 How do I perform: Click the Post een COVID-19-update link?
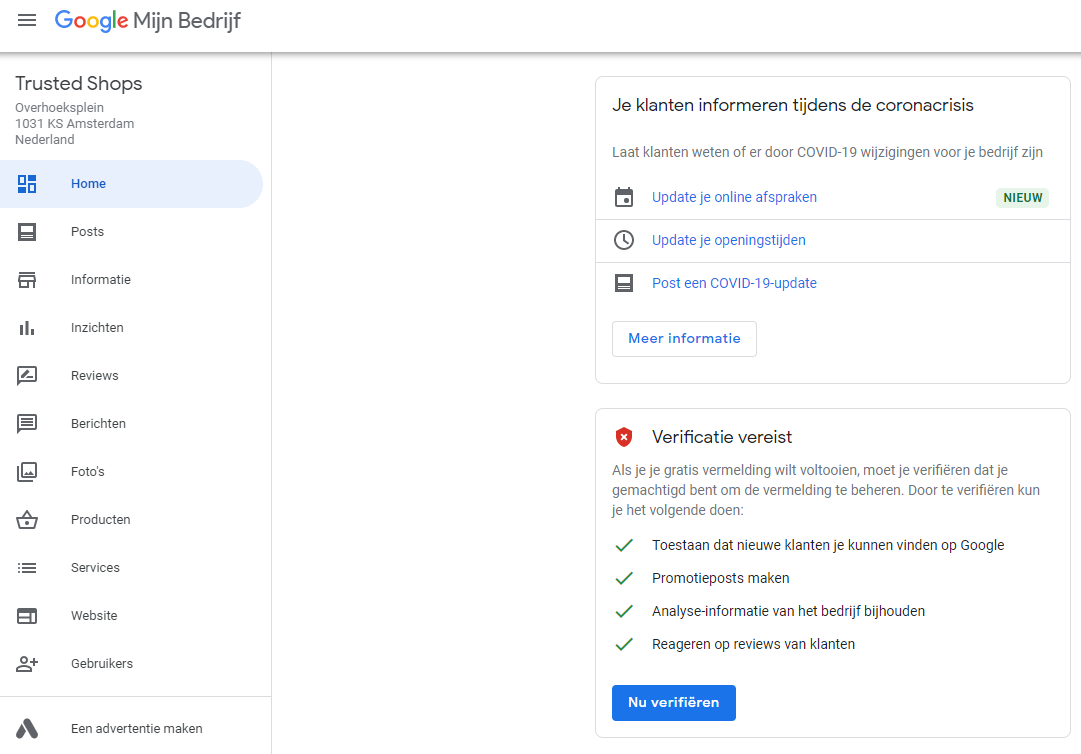coord(734,283)
